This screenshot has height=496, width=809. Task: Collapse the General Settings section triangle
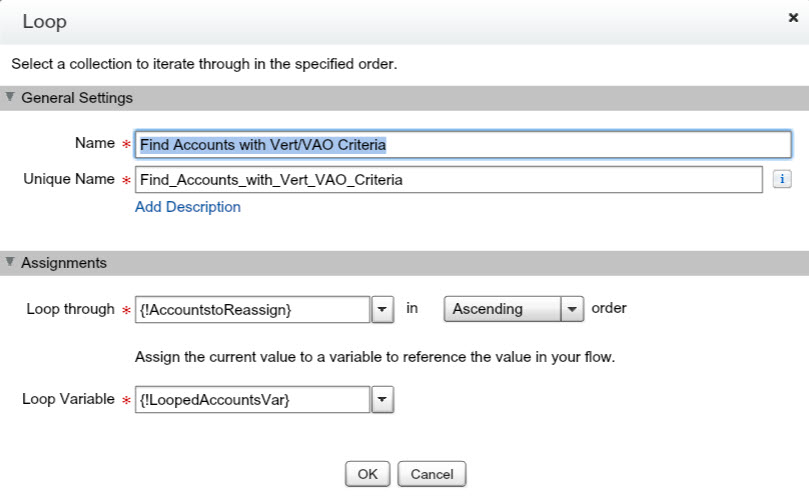[x=10, y=98]
